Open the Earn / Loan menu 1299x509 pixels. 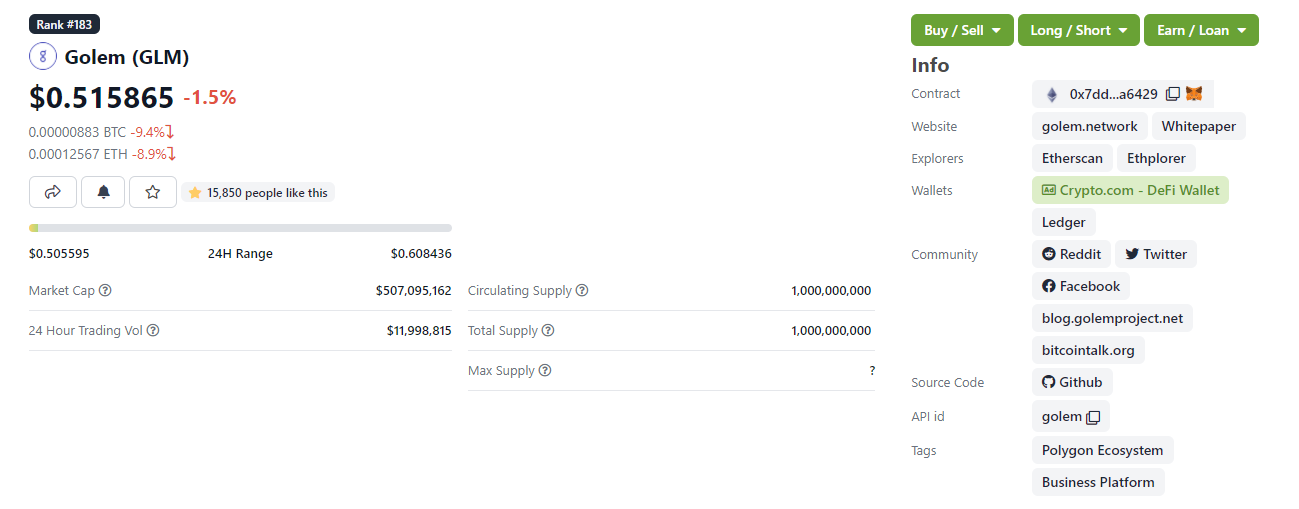point(1201,30)
